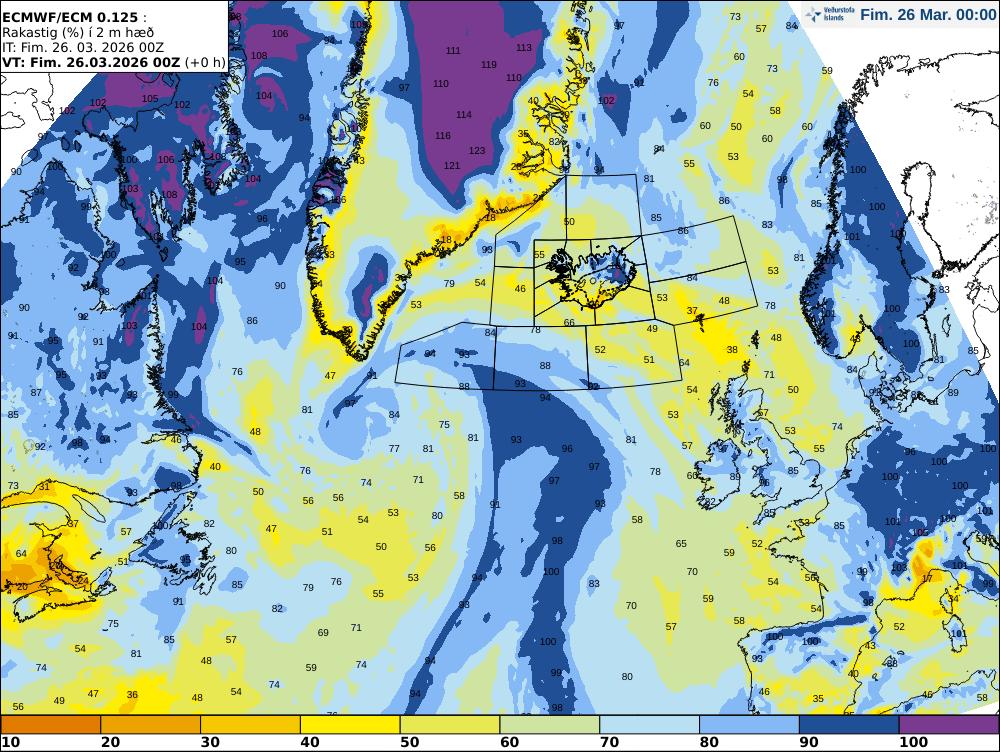Viewport: 1000px width, 752px height.
Task: Click the '65' value west of France
Action: click(x=681, y=544)
